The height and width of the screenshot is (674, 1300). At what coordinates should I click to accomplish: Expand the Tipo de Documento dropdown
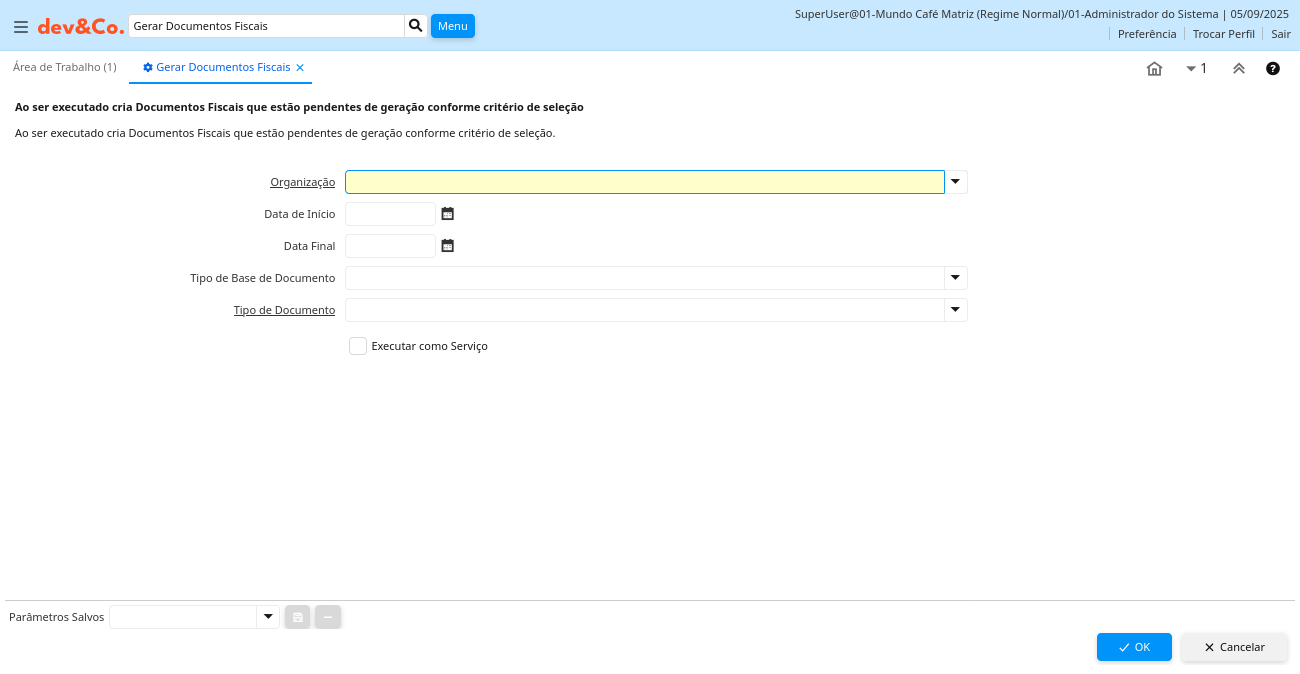pos(956,310)
